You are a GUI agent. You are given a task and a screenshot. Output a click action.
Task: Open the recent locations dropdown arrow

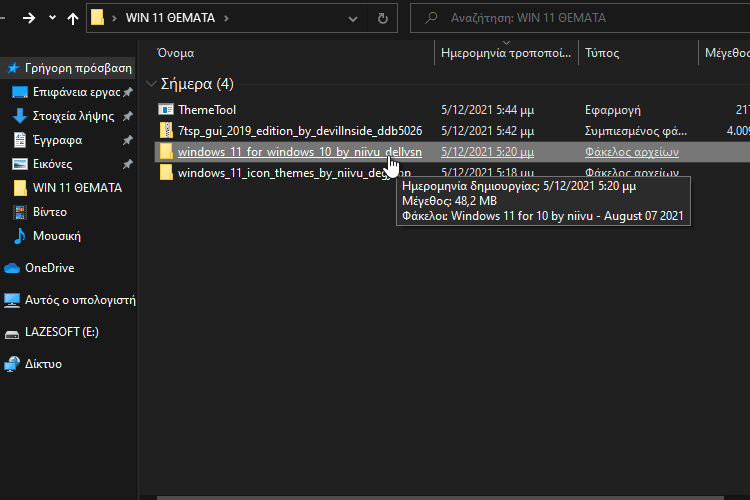(52, 18)
